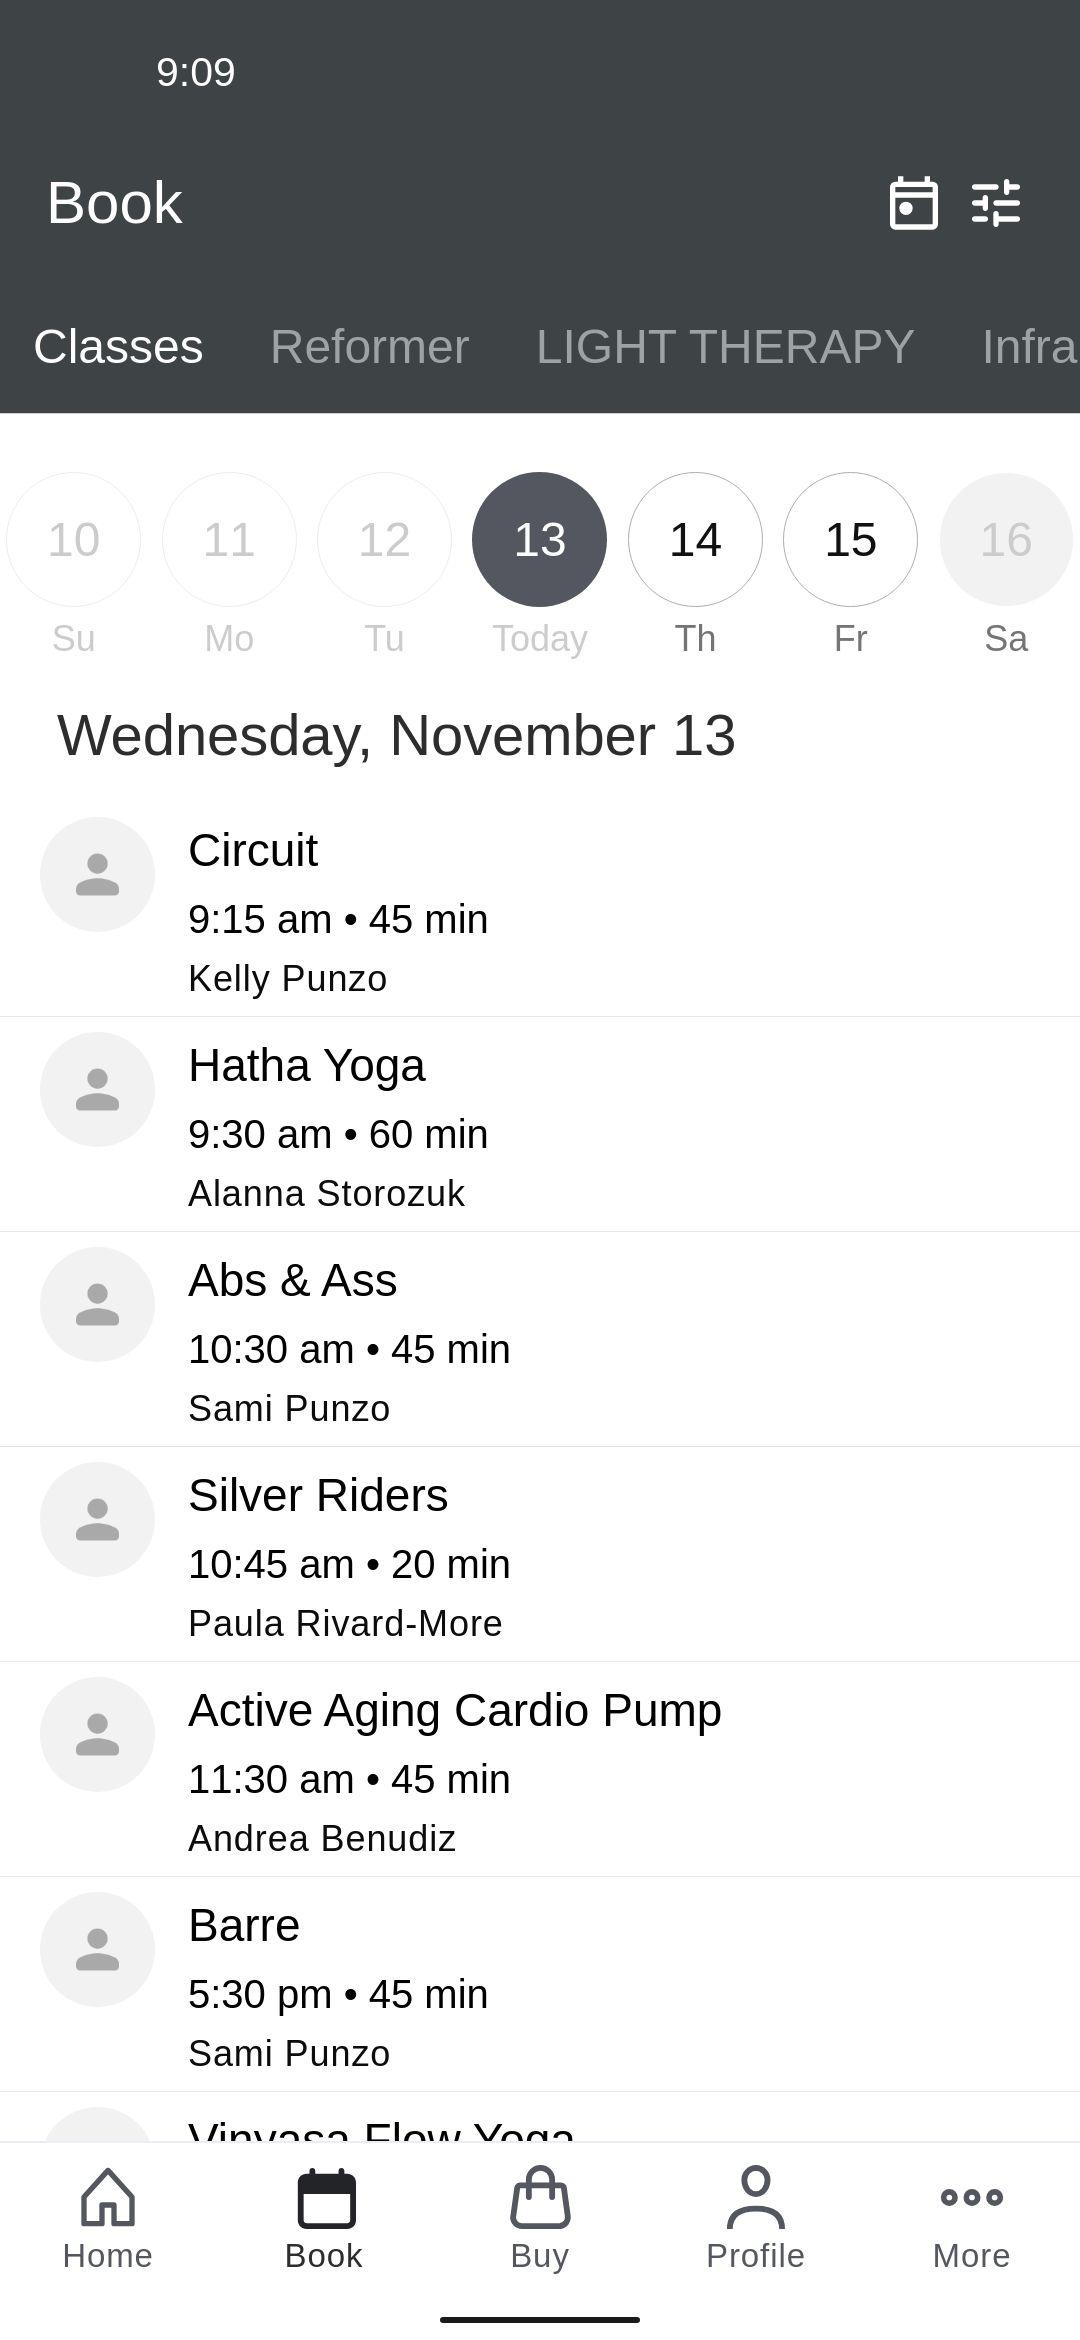This screenshot has height=2340, width=1080.
Task: Tap Kelly Punzo's avatar for the Circuit class
Action: pyautogui.click(x=98, y=874)
